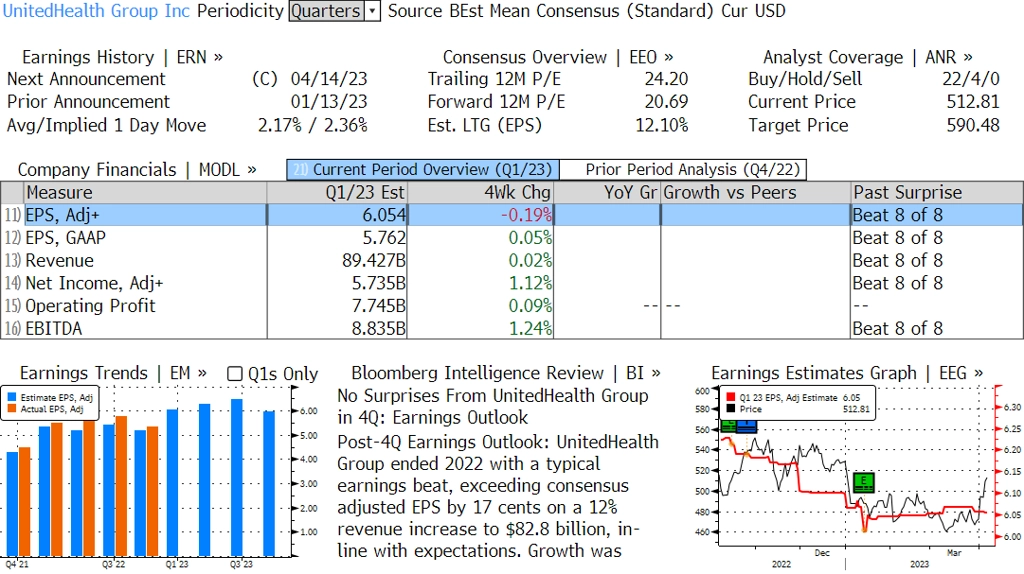Click Beat 8 of 8 in the Revenue row
1024x574 pixels.
pos(898,261)
